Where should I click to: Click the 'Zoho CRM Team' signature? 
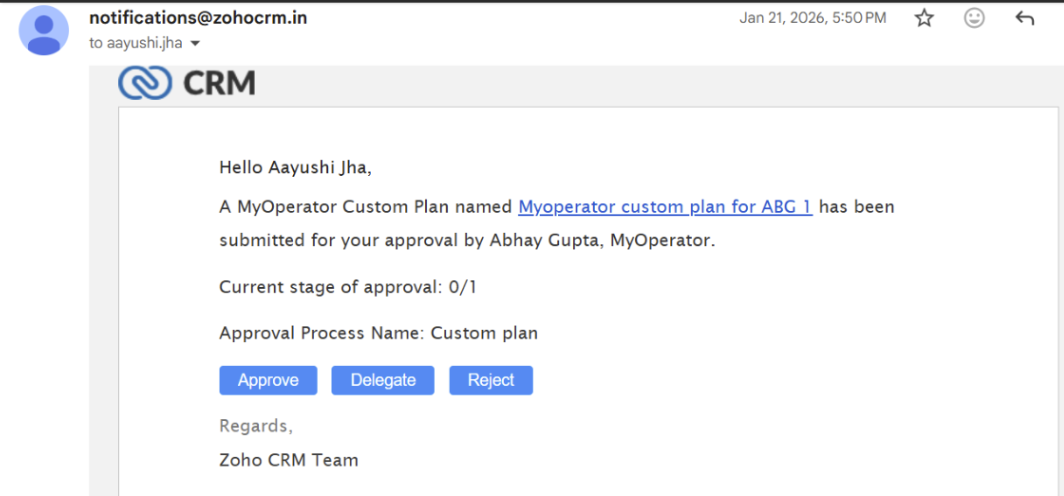point(288,460)
